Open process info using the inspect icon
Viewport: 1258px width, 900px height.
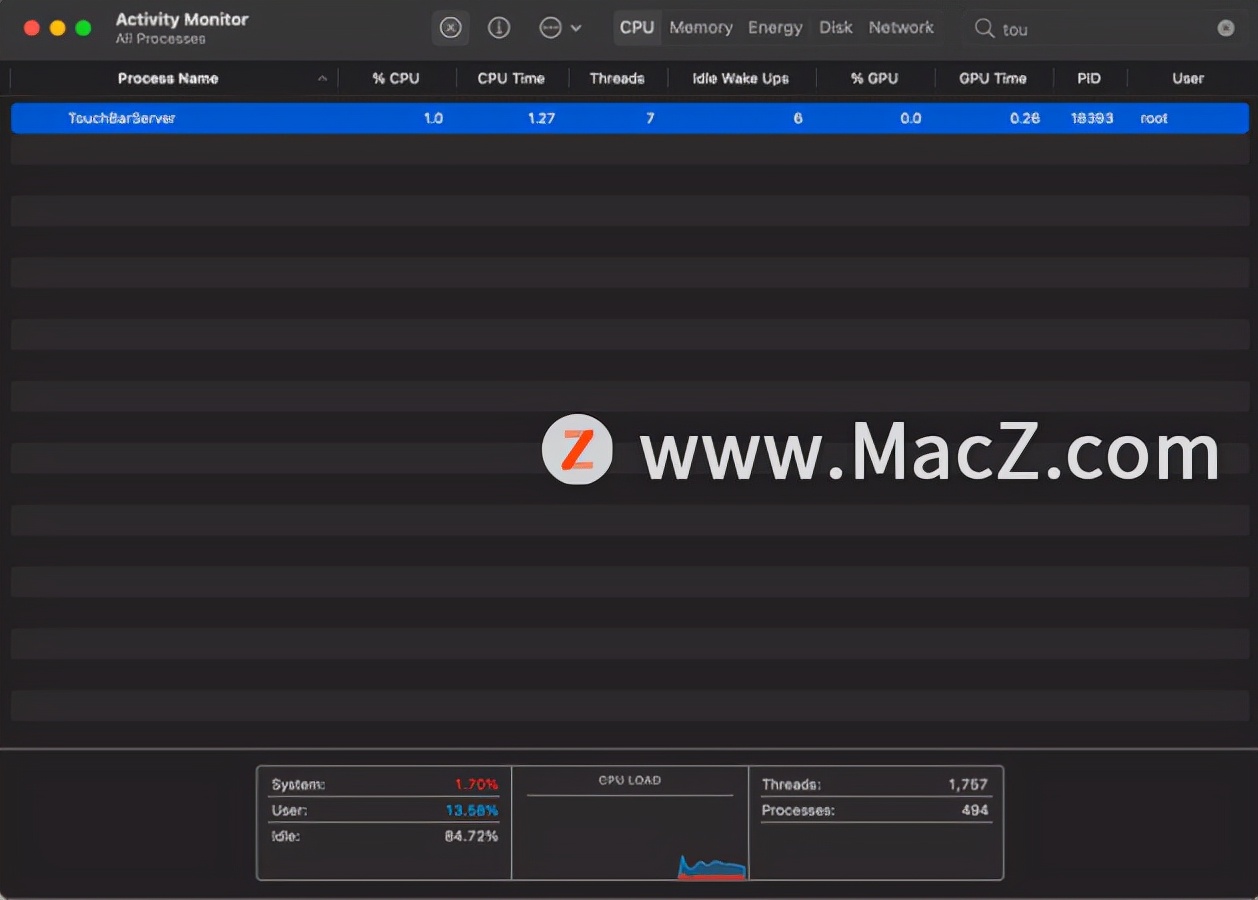point(499,27)
